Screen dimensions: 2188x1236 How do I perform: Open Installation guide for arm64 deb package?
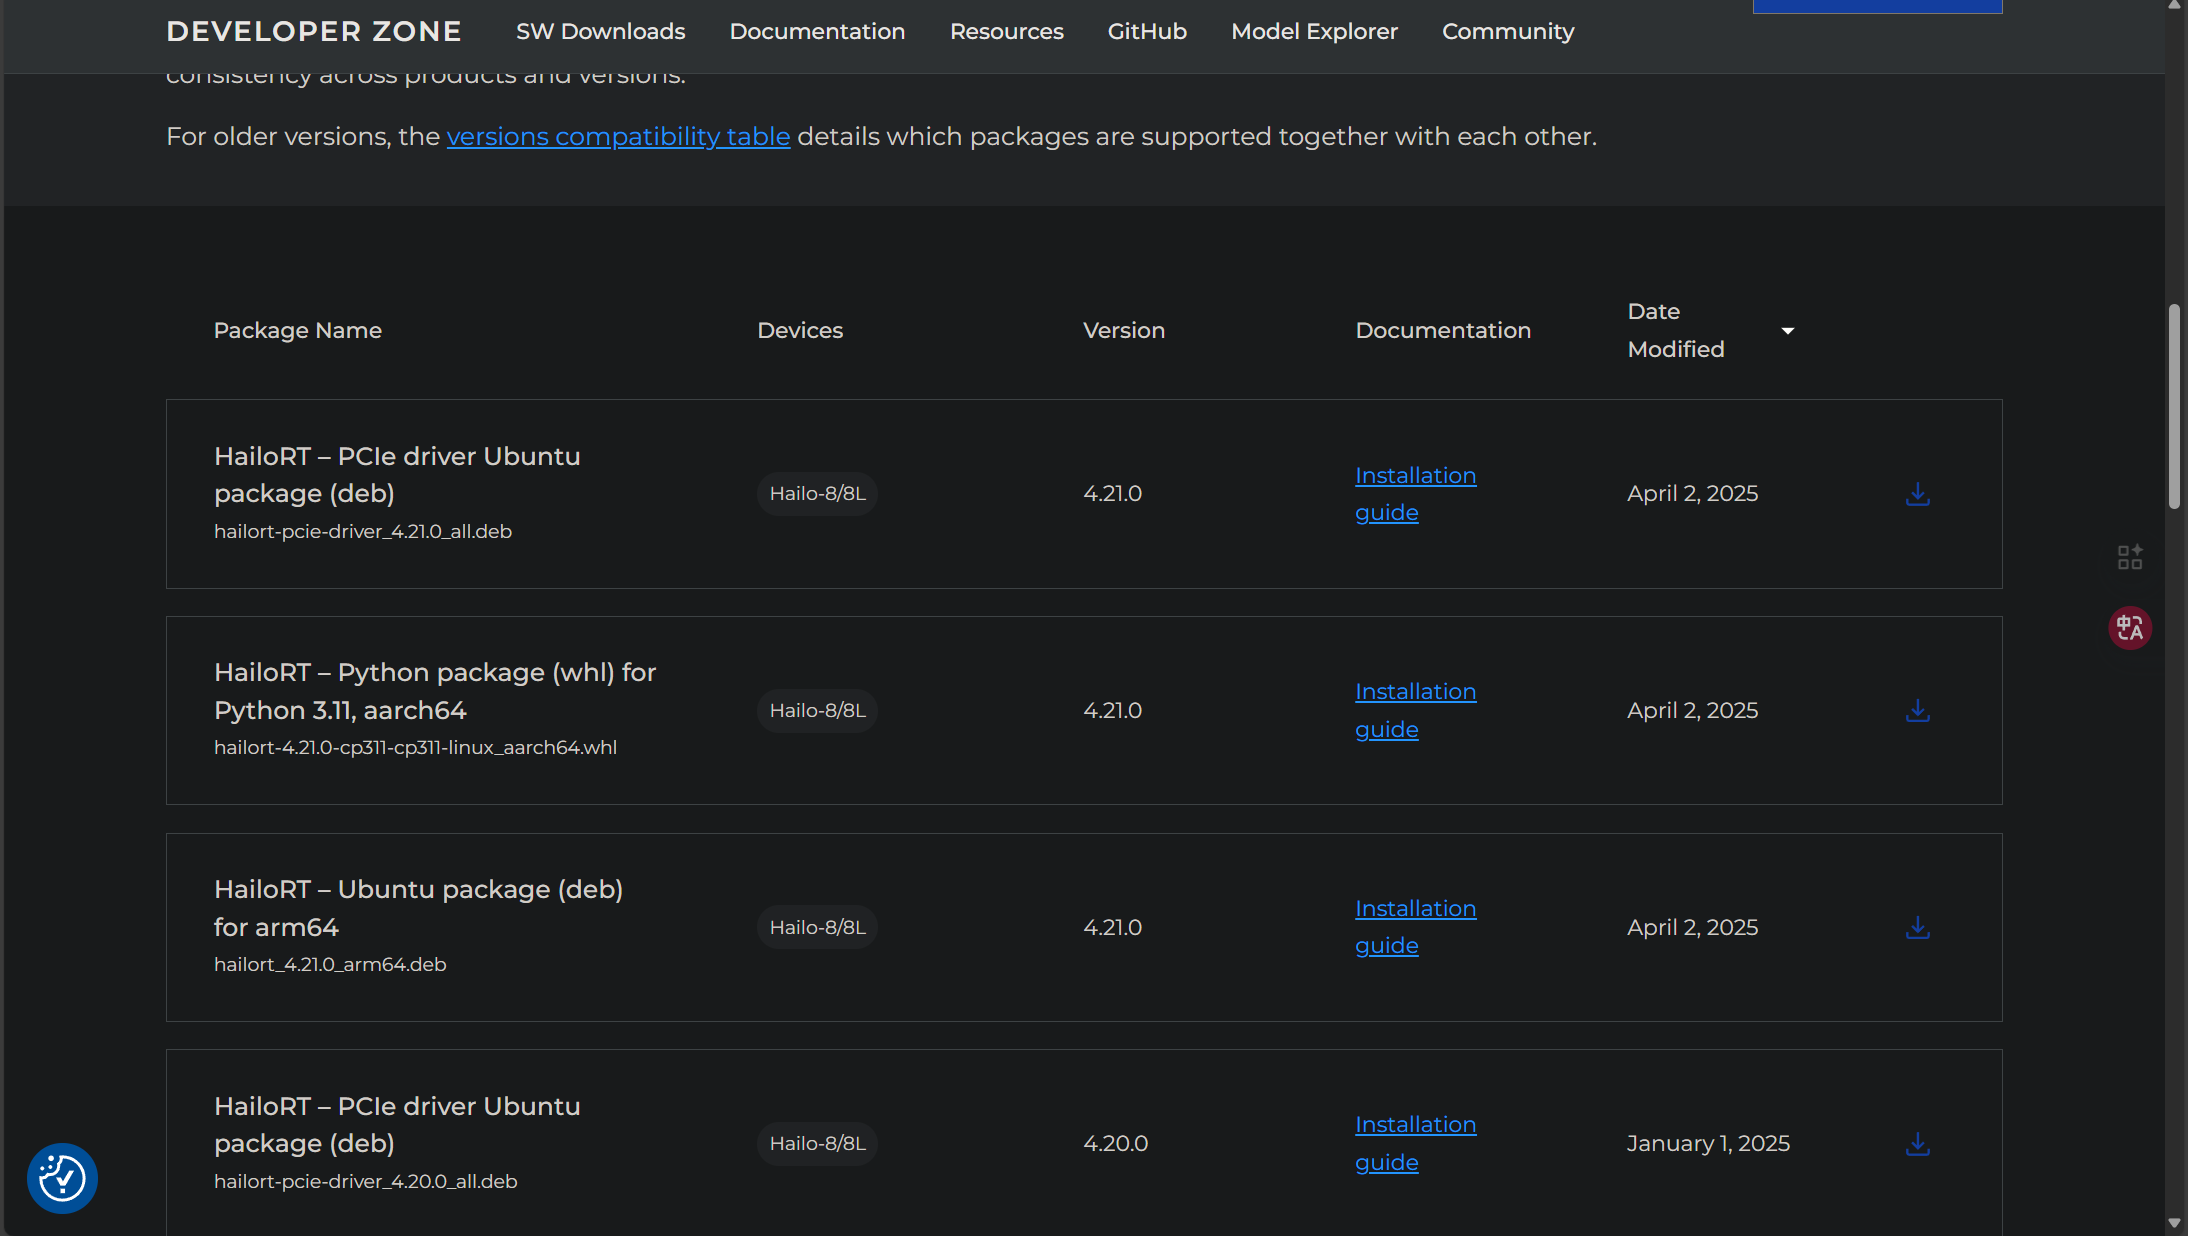coord(1415,927)
